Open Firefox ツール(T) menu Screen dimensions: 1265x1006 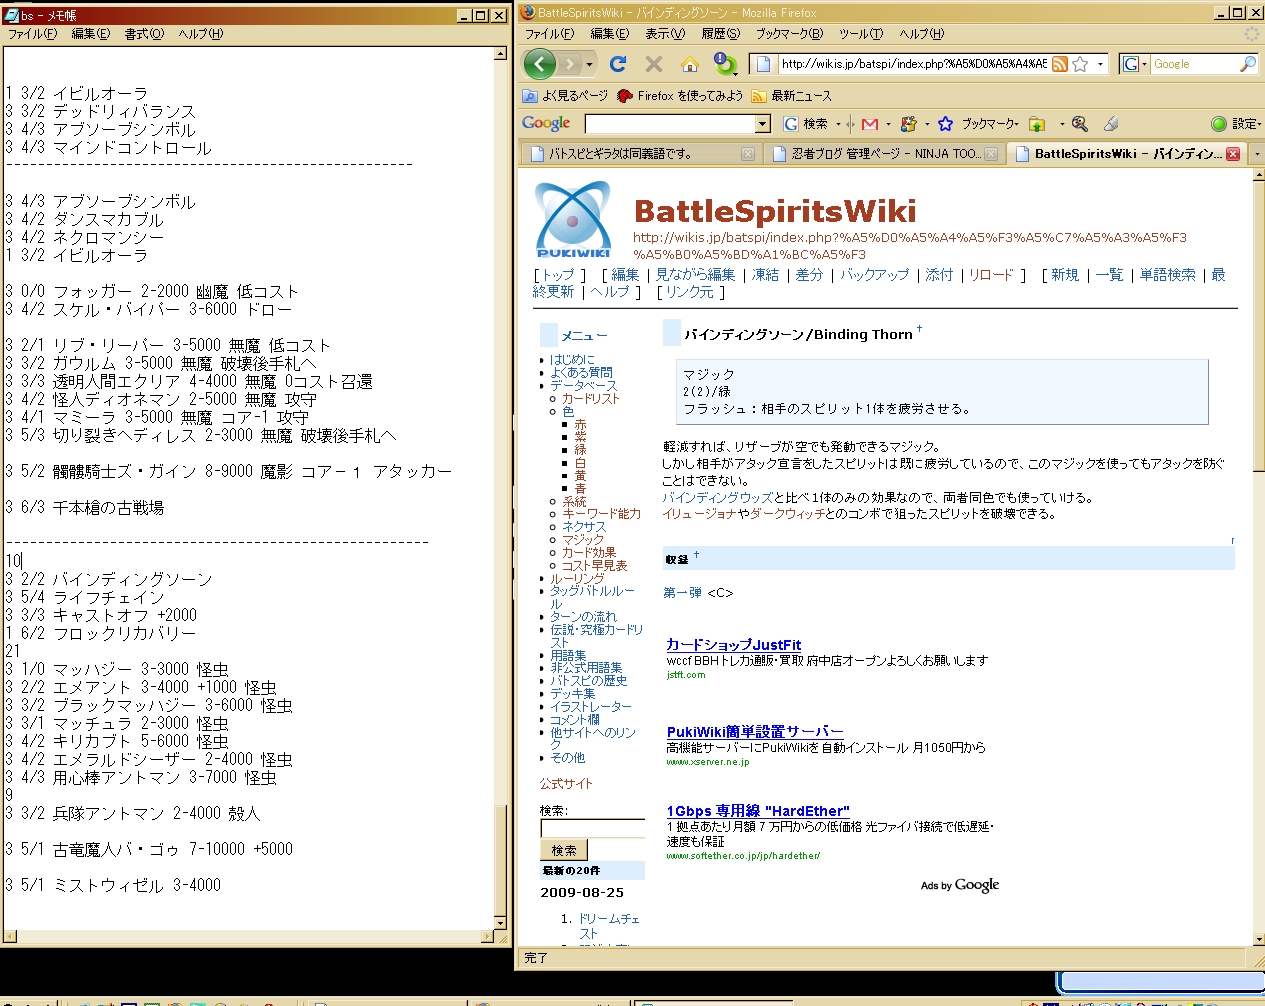pos(861,34)
